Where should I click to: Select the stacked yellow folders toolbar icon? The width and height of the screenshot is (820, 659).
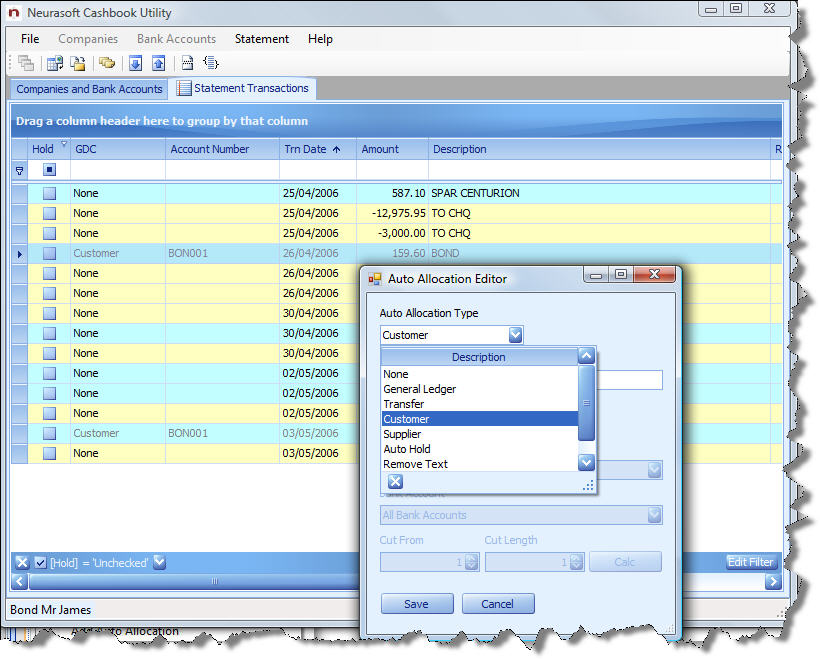click(x=106, y=62)
